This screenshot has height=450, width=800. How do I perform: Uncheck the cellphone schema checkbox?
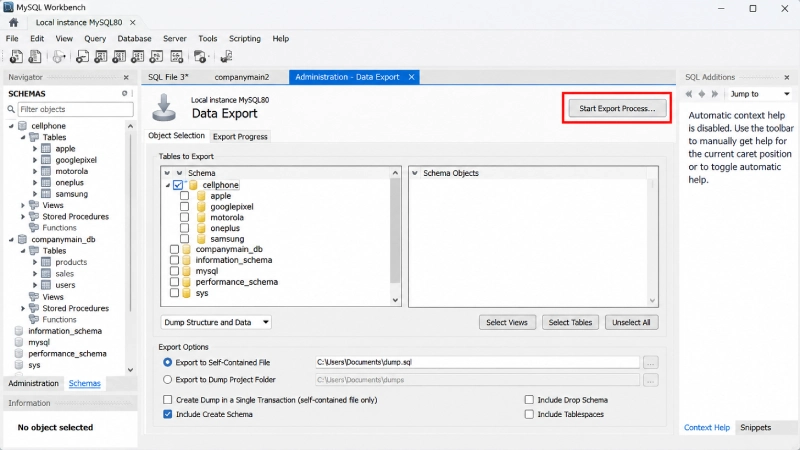(x=178, y=185)
